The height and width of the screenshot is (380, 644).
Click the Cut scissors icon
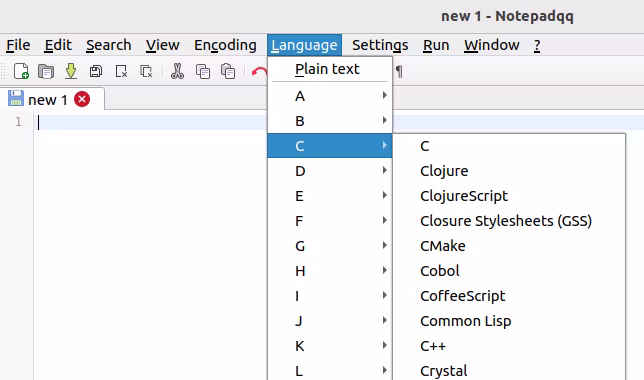177,71
